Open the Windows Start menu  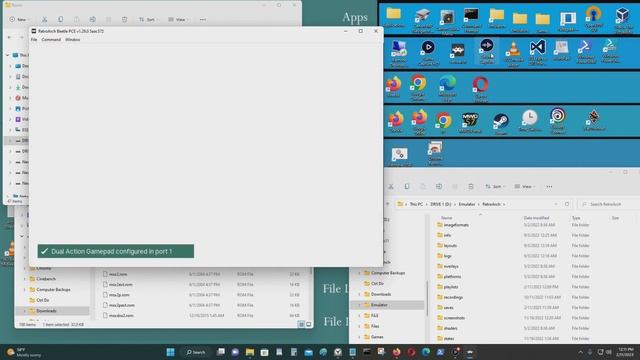point(170,352)
